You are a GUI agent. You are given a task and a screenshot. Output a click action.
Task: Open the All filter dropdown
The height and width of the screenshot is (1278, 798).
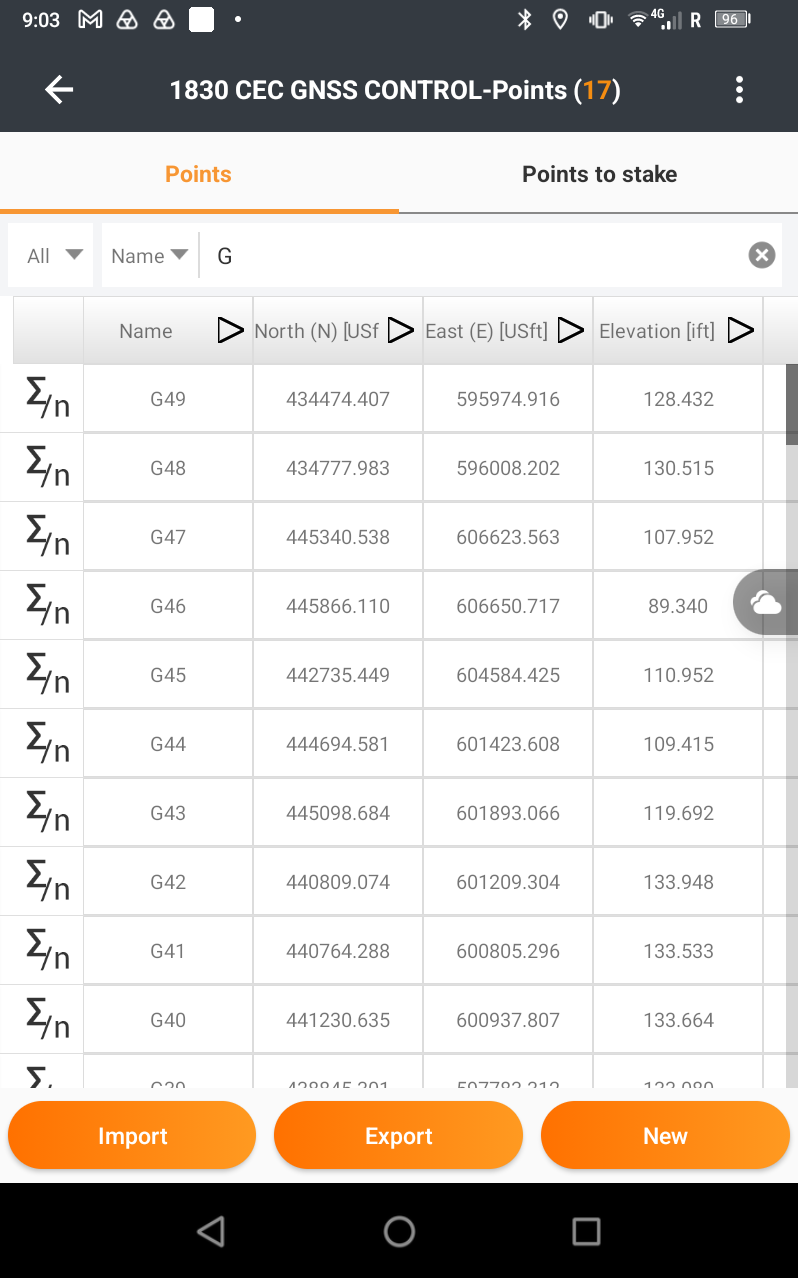point(51,255)
